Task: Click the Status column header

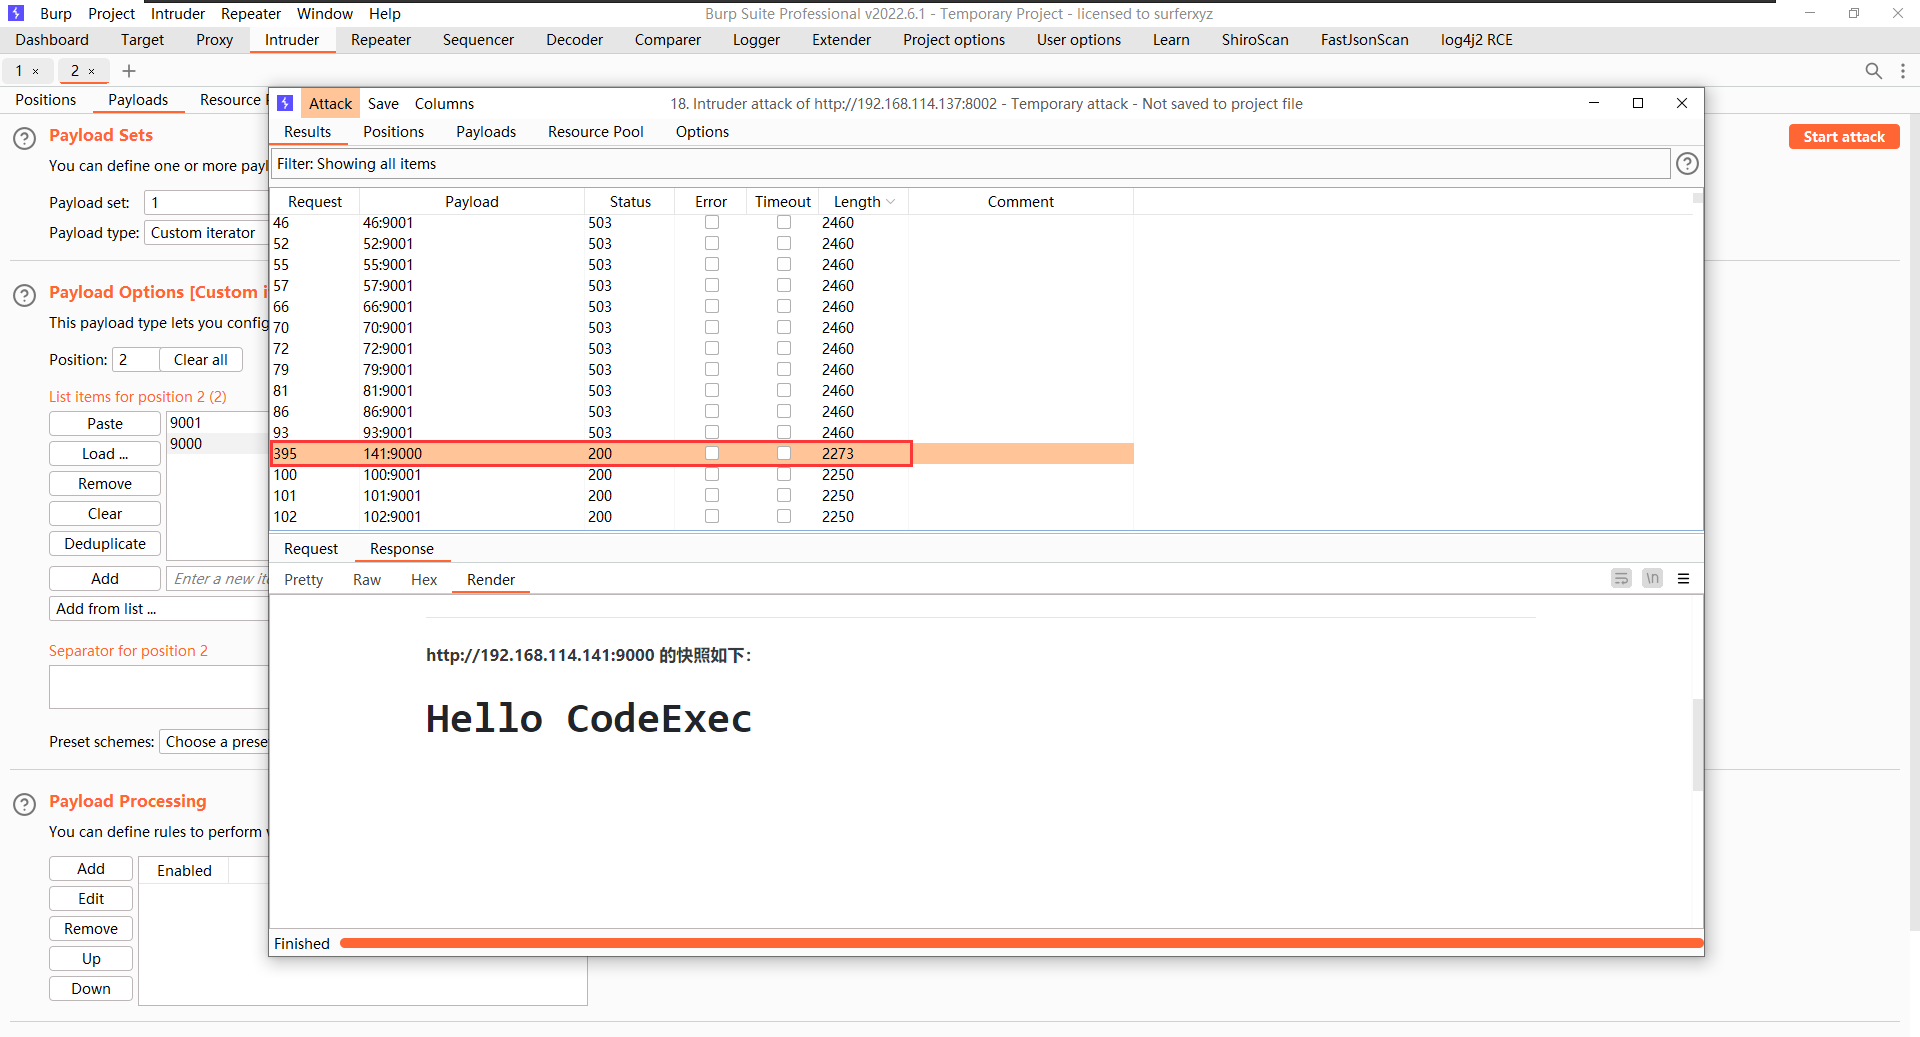Action: pyautogui.click(x=630, y=202)
